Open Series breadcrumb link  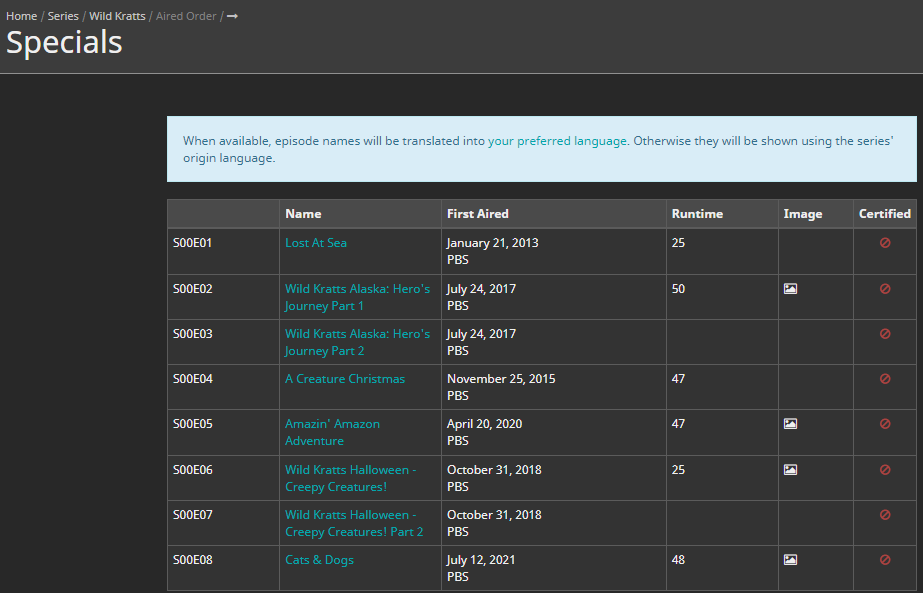click(x=63, y=16)
